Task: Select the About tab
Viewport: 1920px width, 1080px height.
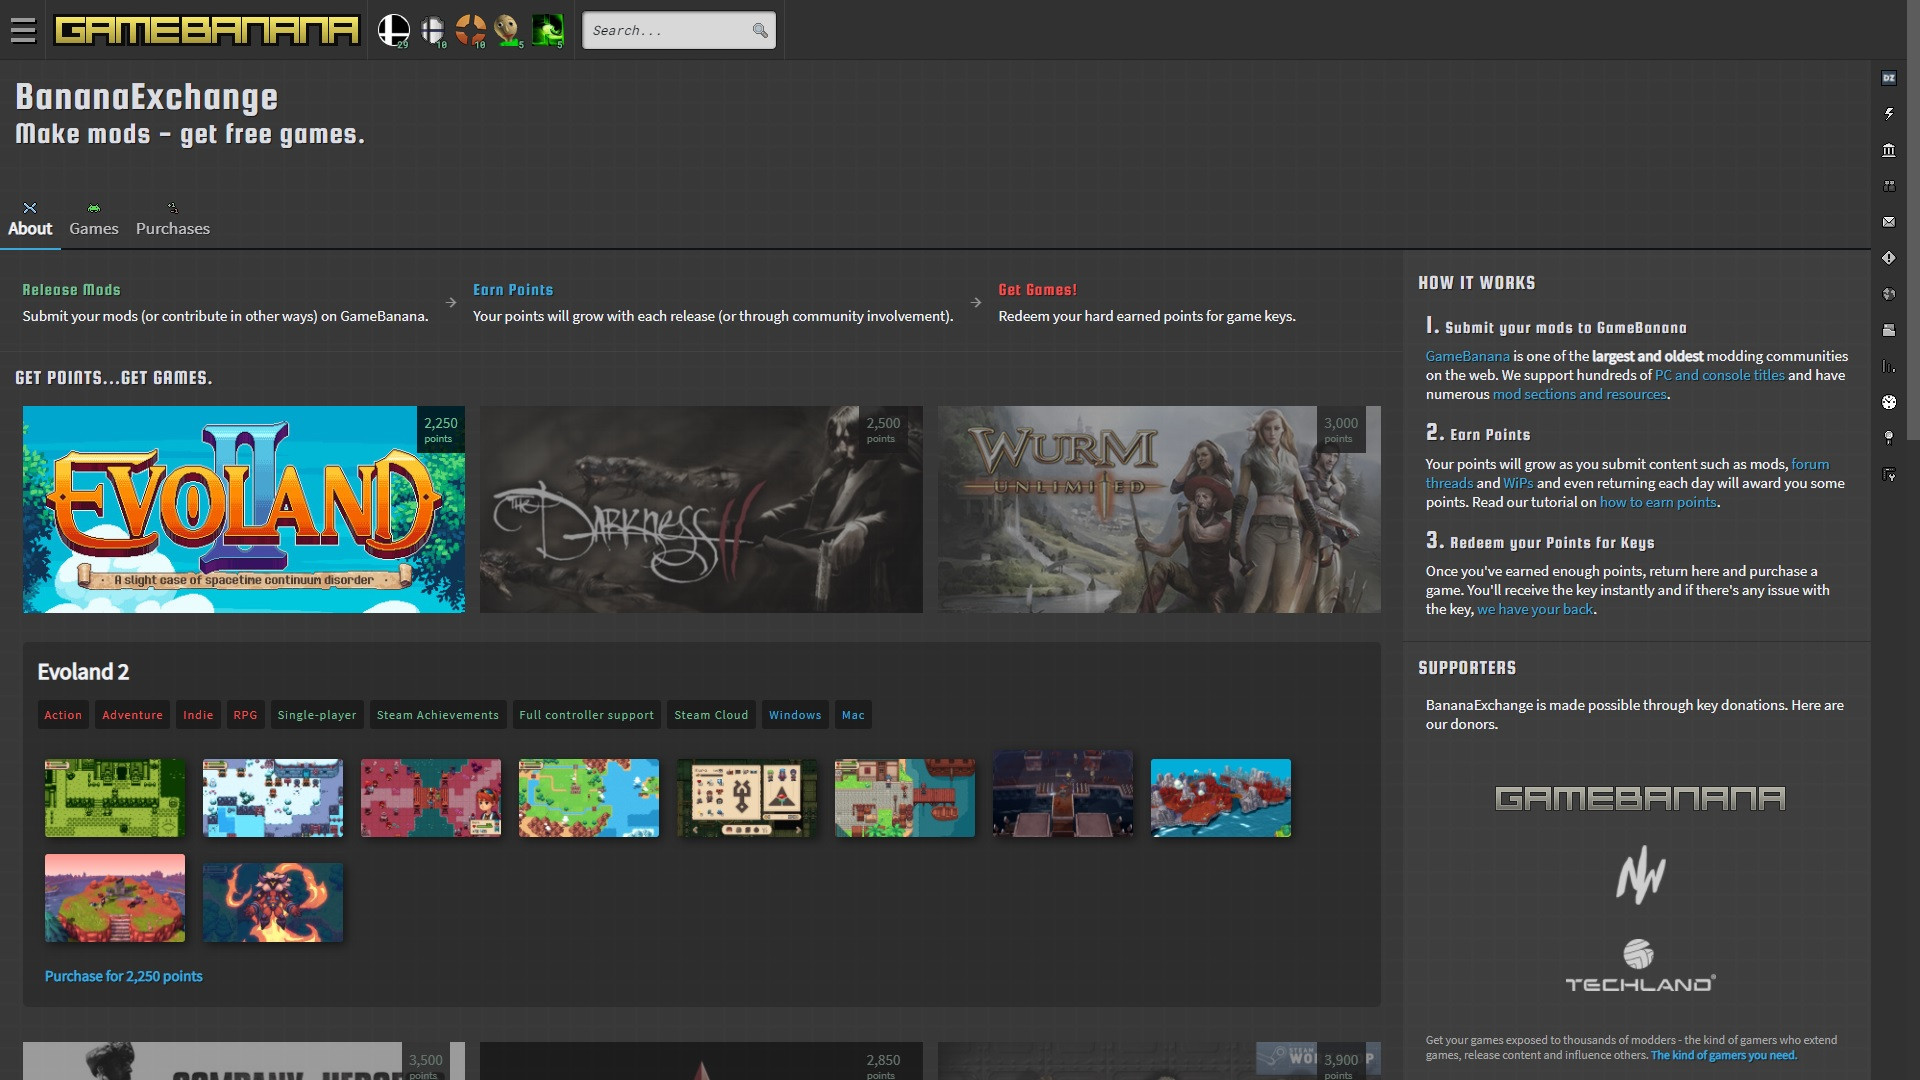Action: click(30, 228)
